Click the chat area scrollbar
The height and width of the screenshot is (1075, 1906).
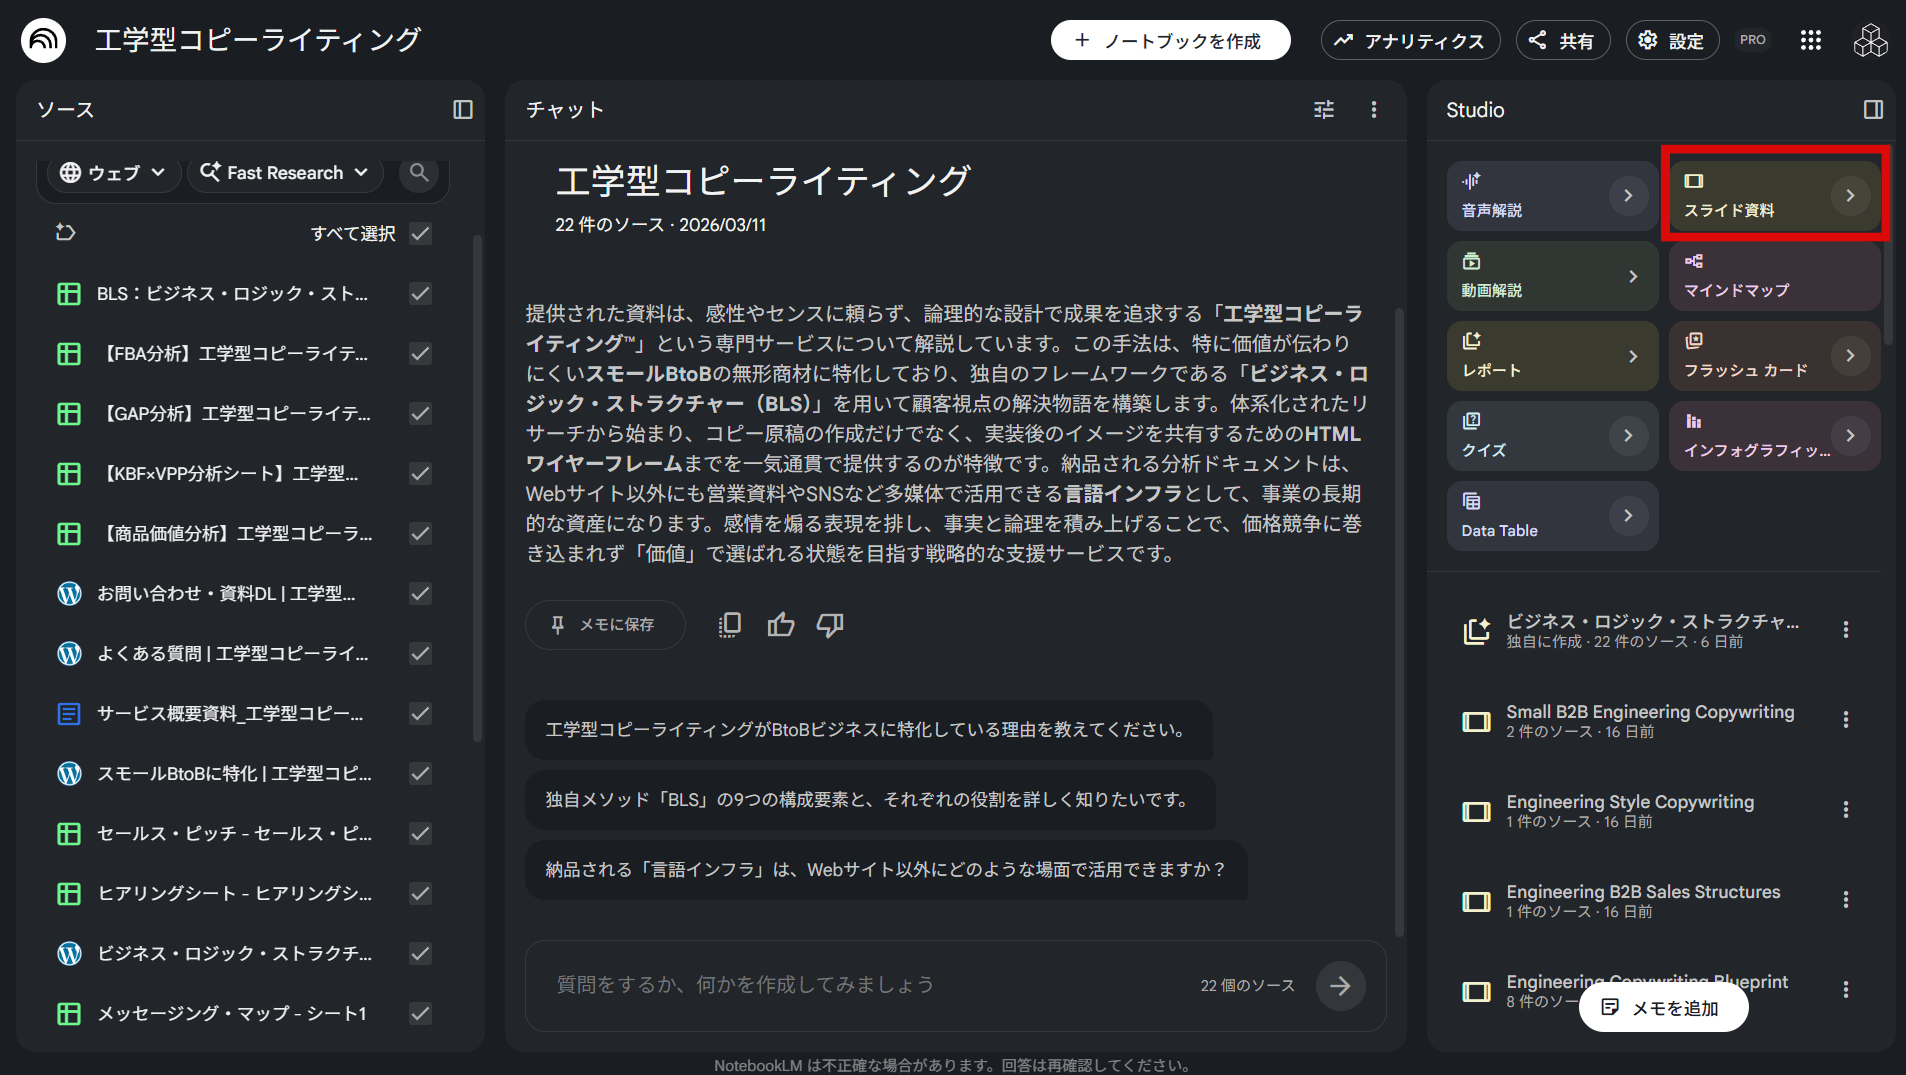(x=1399, y=620)
